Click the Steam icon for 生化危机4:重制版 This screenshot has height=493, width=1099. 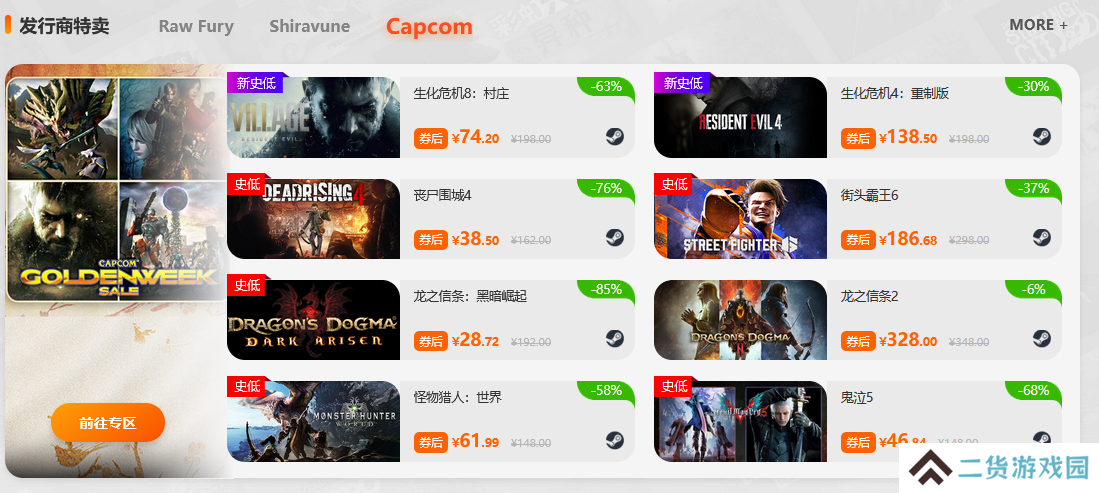(x=1042, y=137)
